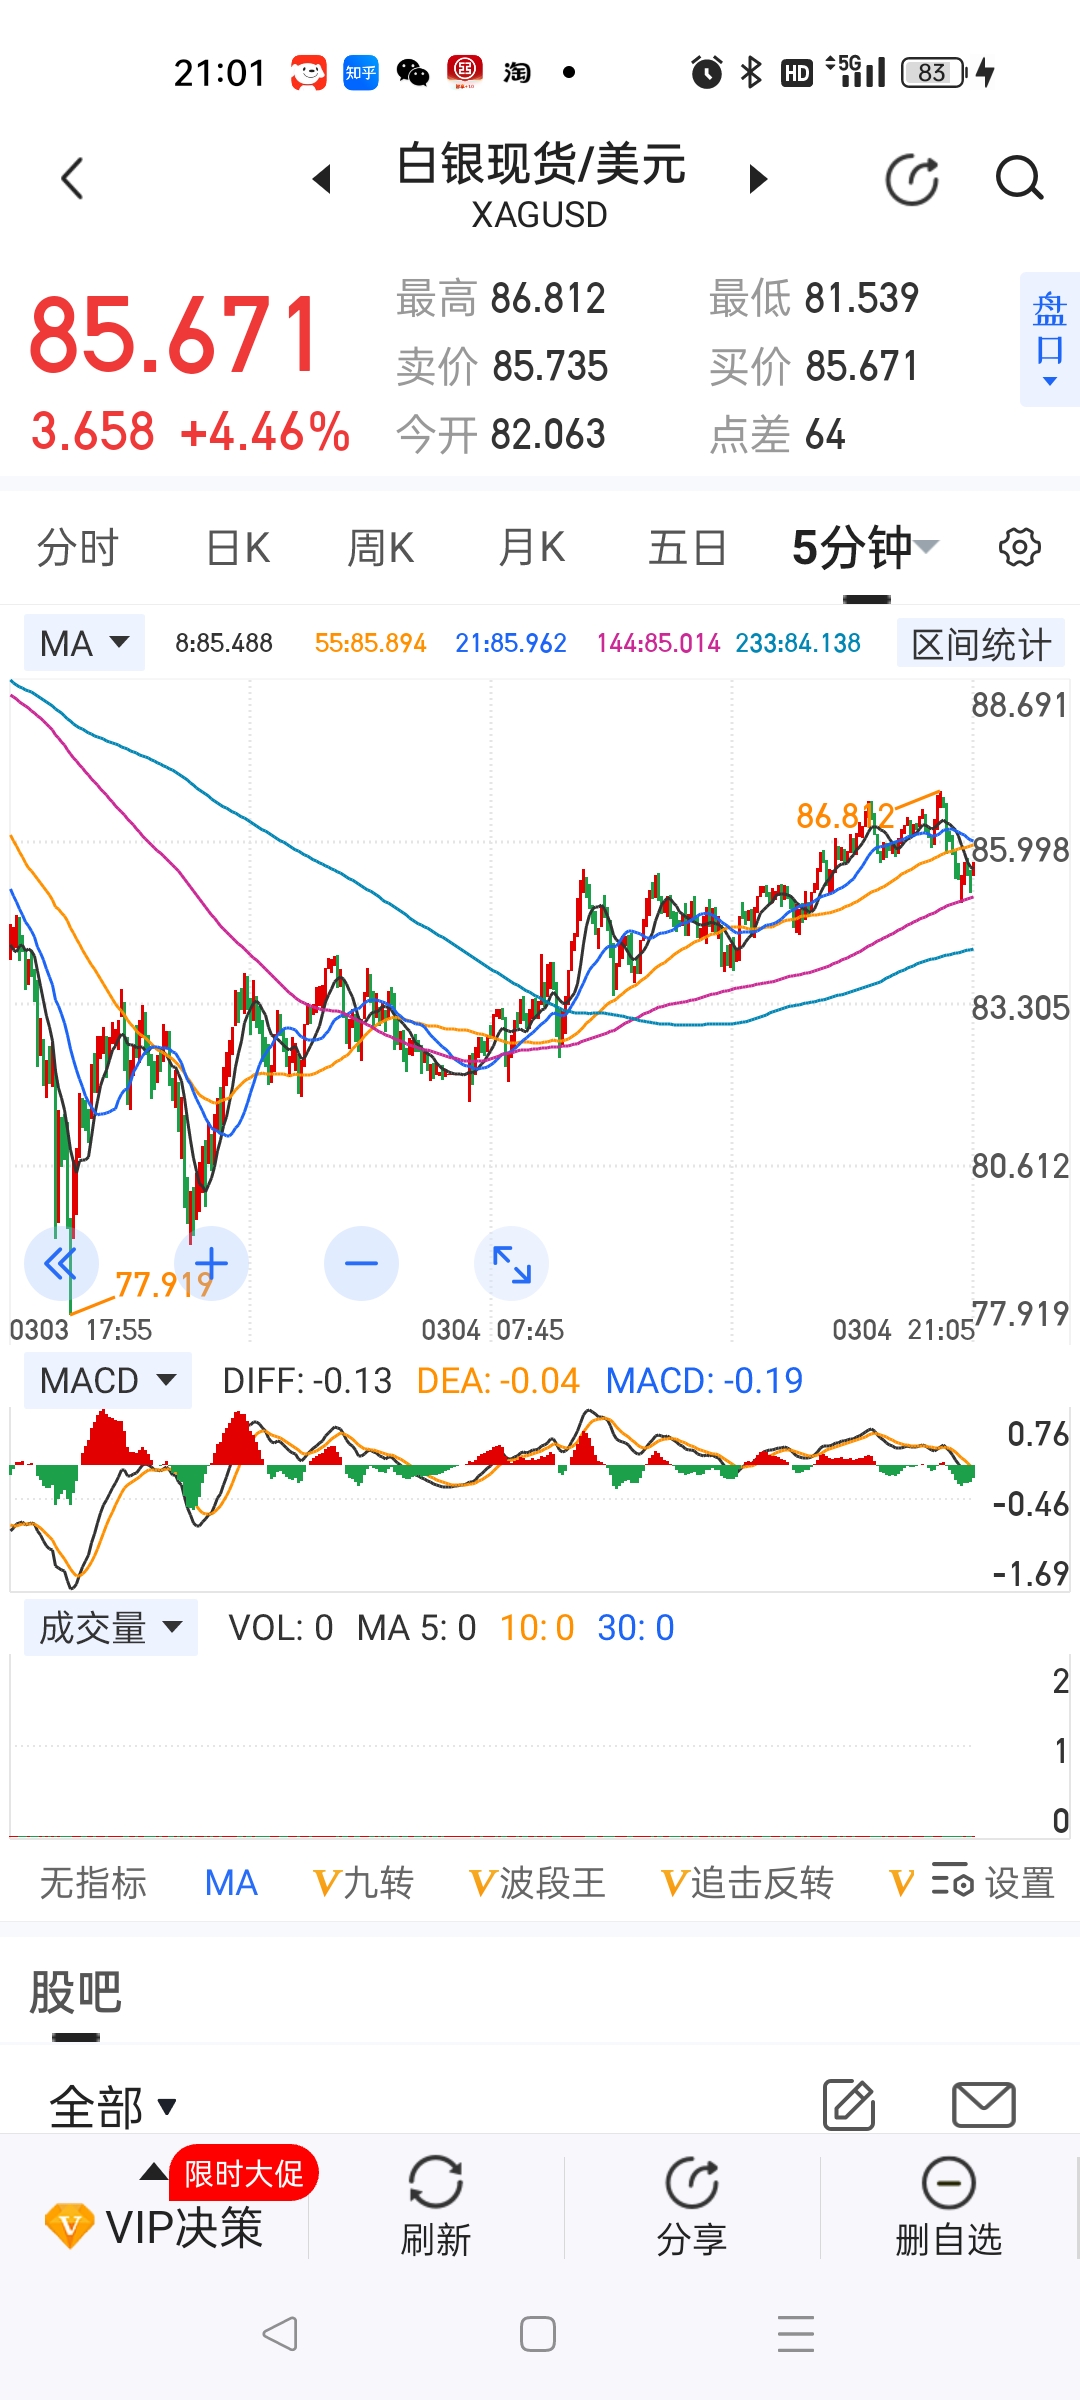Open chart settings gear icon
This screenshot has height=2400, width=1080.
[1019, 548]
